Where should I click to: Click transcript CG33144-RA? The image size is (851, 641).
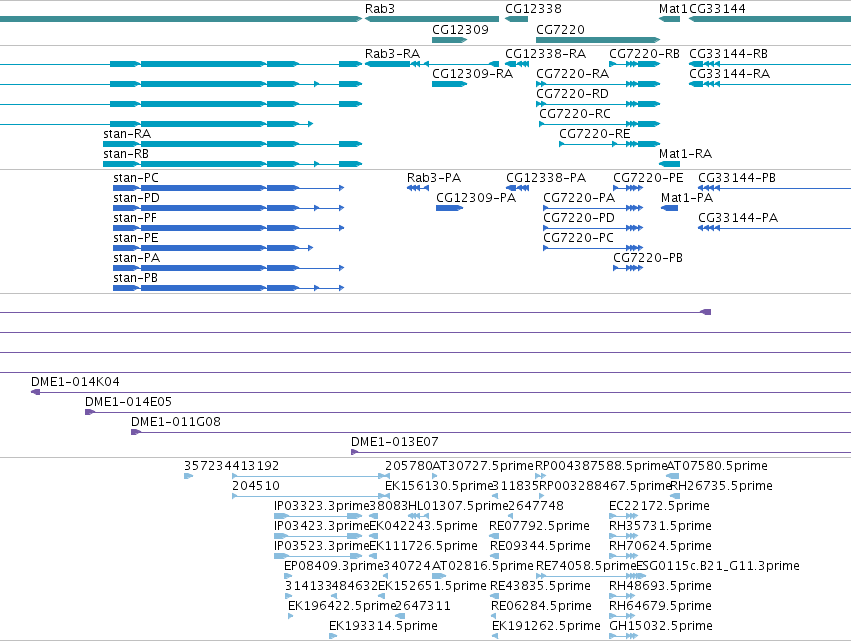tap(729, 73)
